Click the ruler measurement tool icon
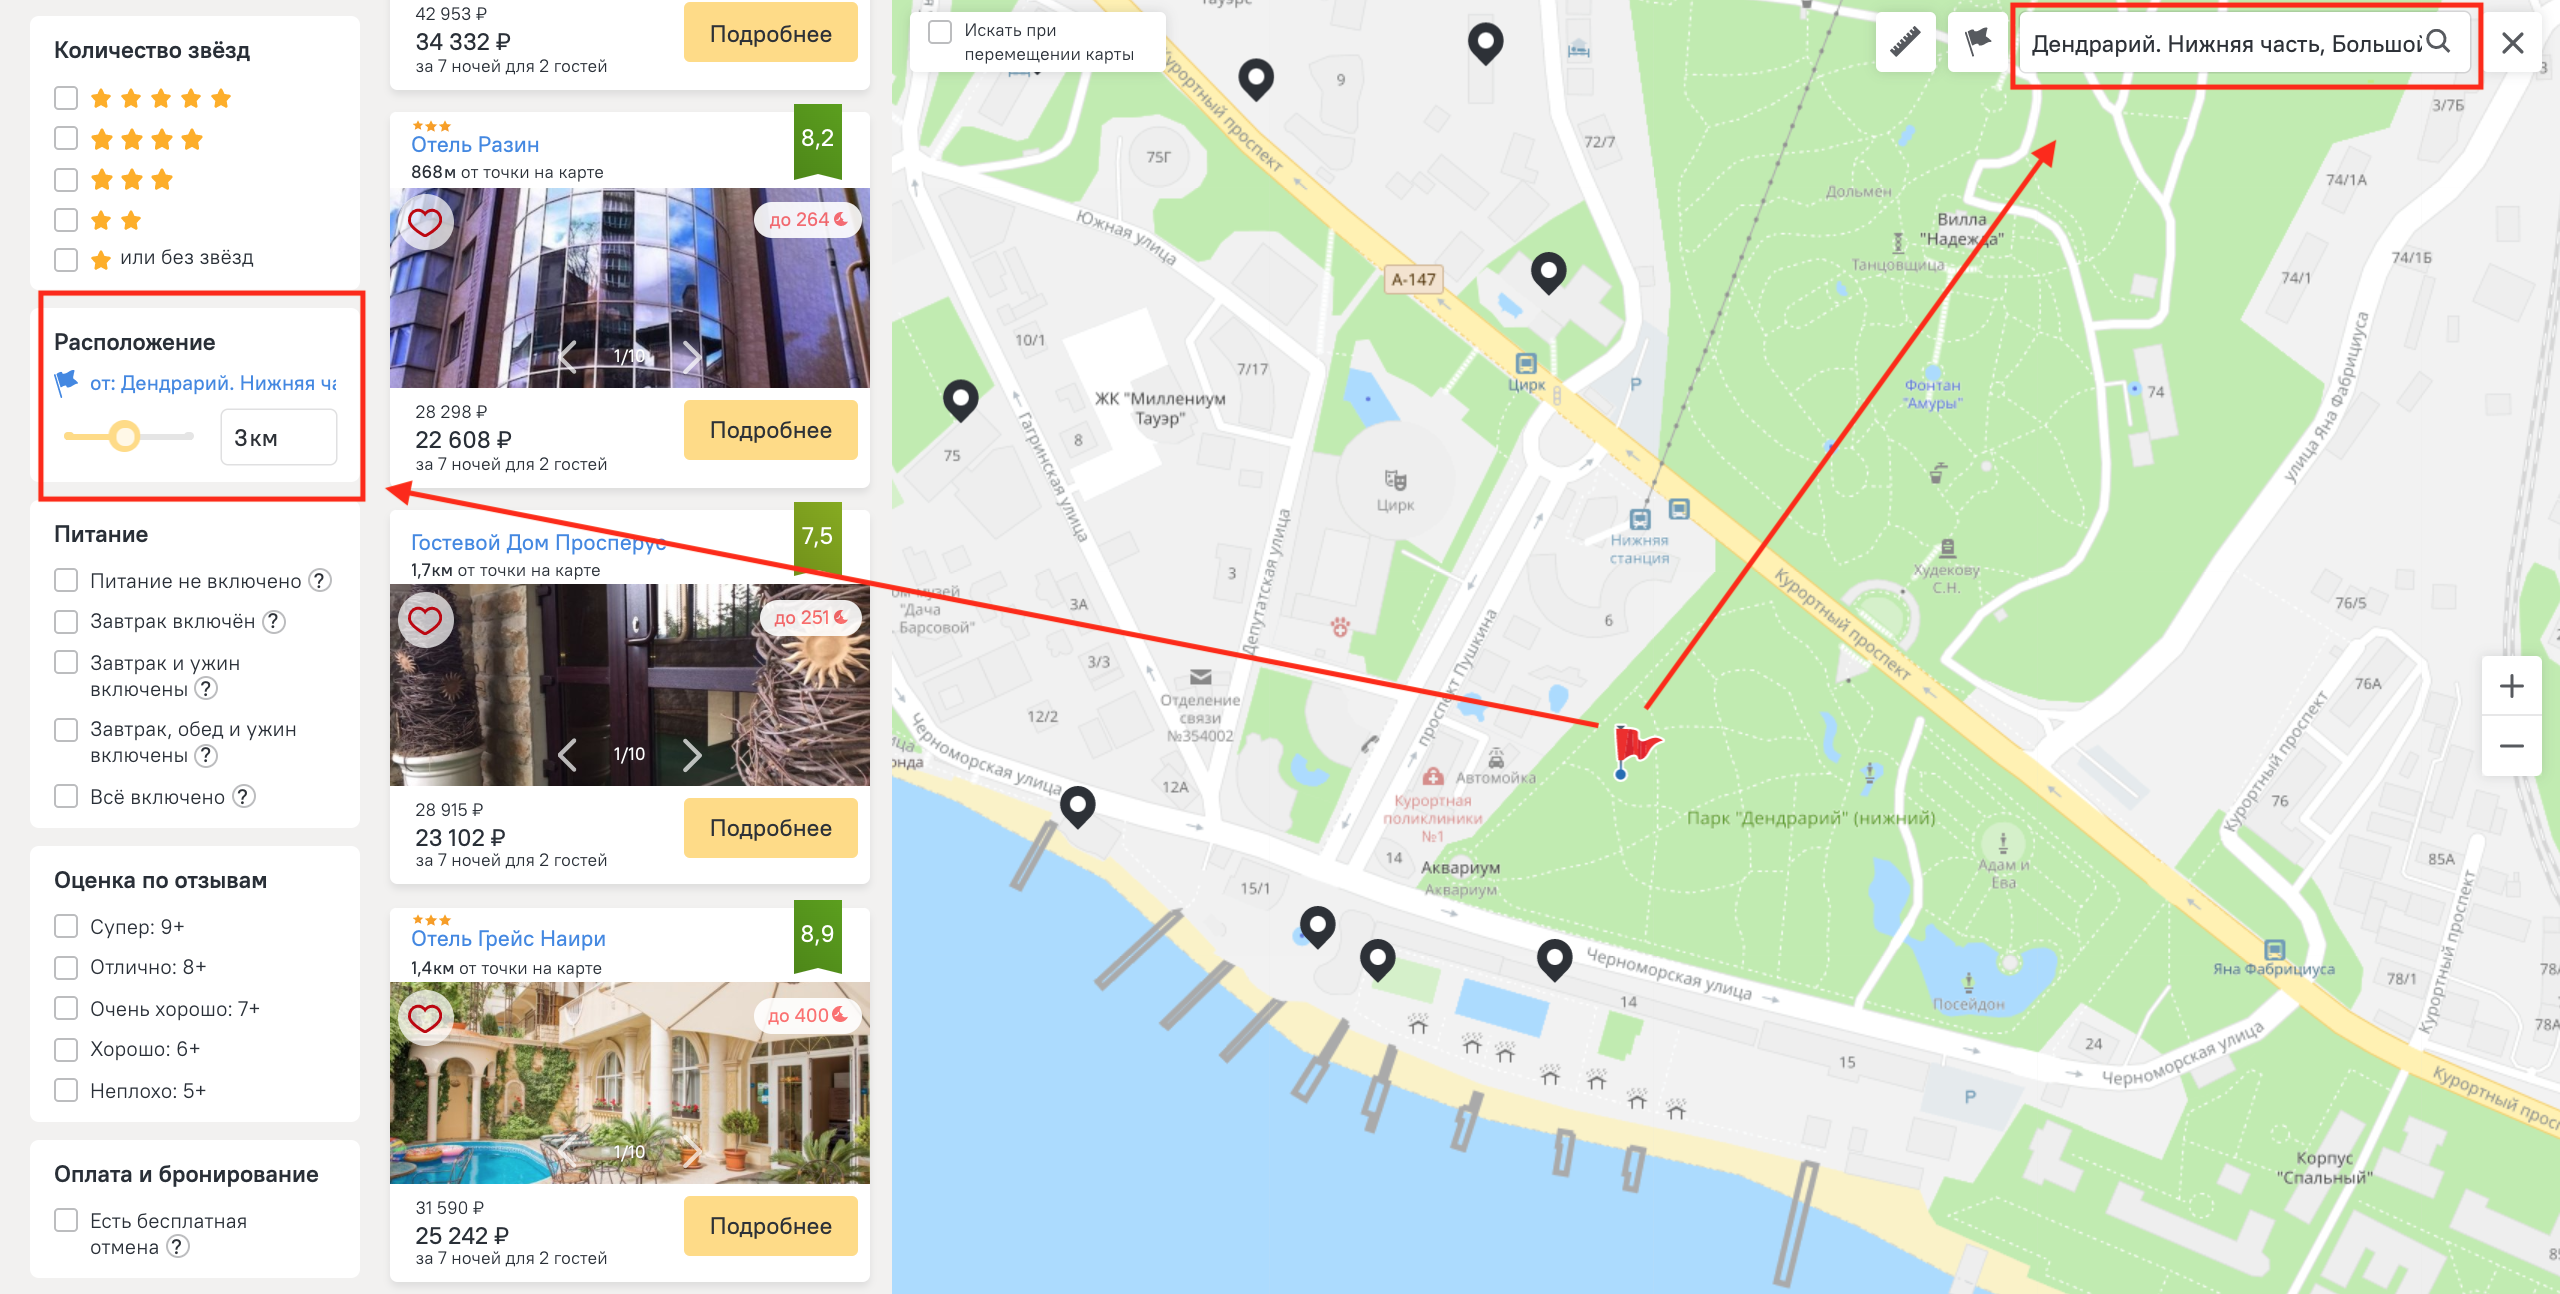The image size is (2560, 1294). coord(1905,42)
